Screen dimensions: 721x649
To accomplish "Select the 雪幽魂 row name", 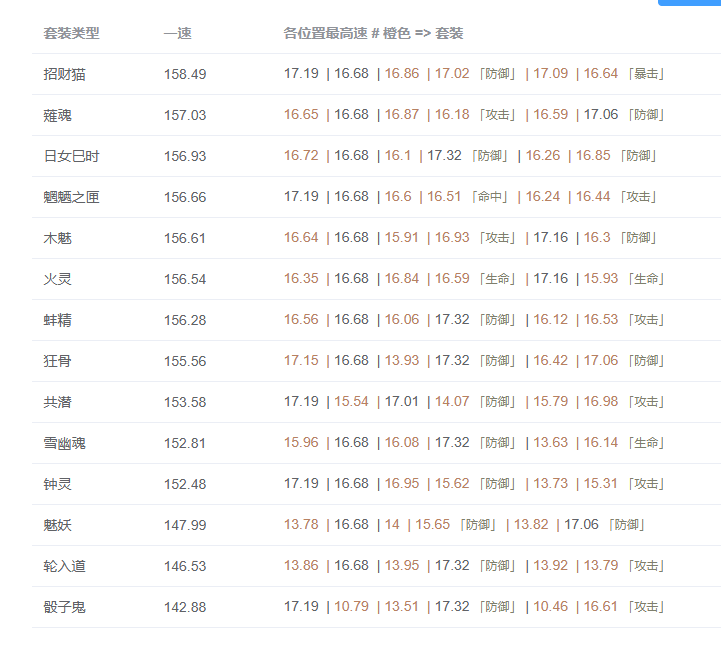I will (x=64, y=443).
